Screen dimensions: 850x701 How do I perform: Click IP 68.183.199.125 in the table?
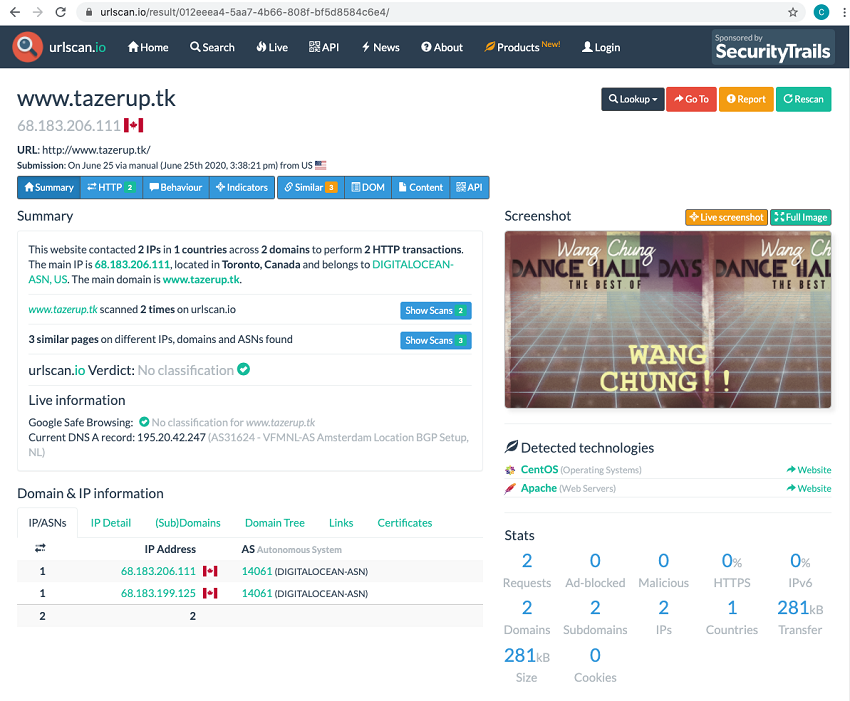158,593
